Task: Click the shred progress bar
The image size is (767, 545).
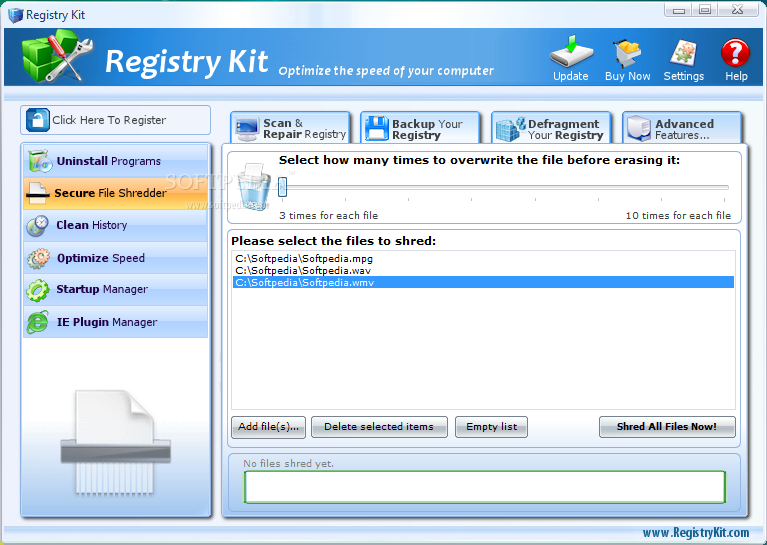Action: tap(485, 487)
